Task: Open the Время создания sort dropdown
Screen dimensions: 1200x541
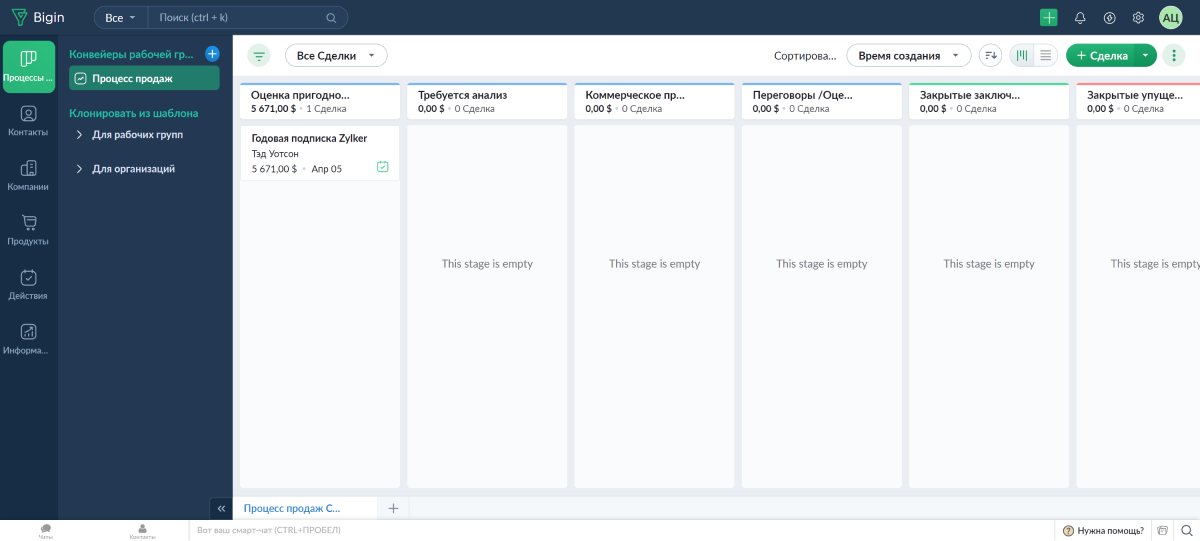Action: [x=908, y=56]
